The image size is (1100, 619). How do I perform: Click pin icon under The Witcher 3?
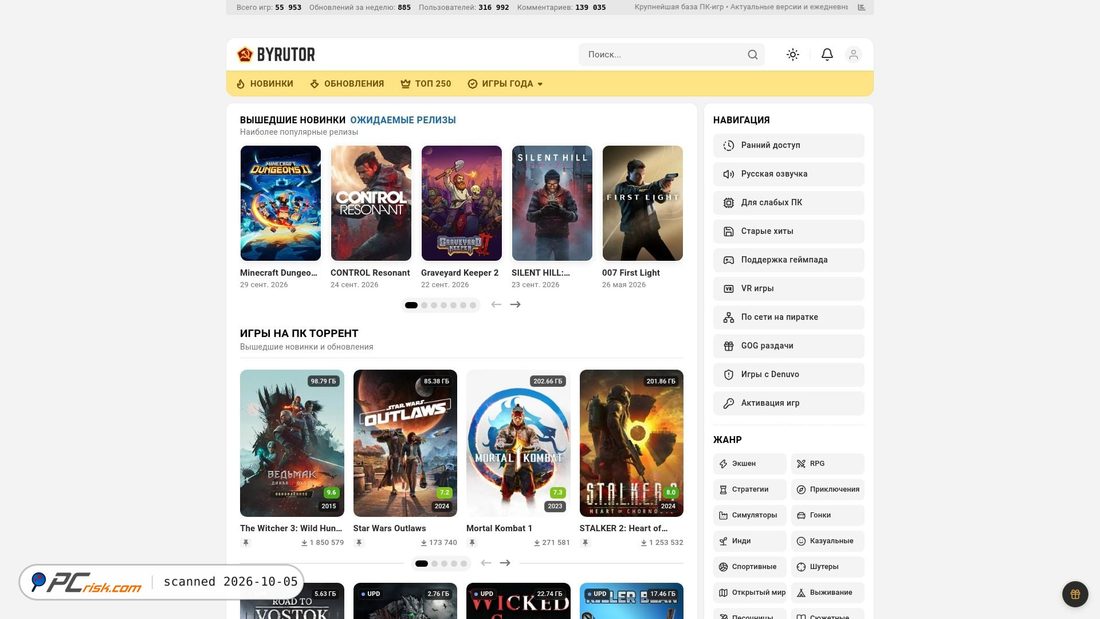click(x=246, y=543)
